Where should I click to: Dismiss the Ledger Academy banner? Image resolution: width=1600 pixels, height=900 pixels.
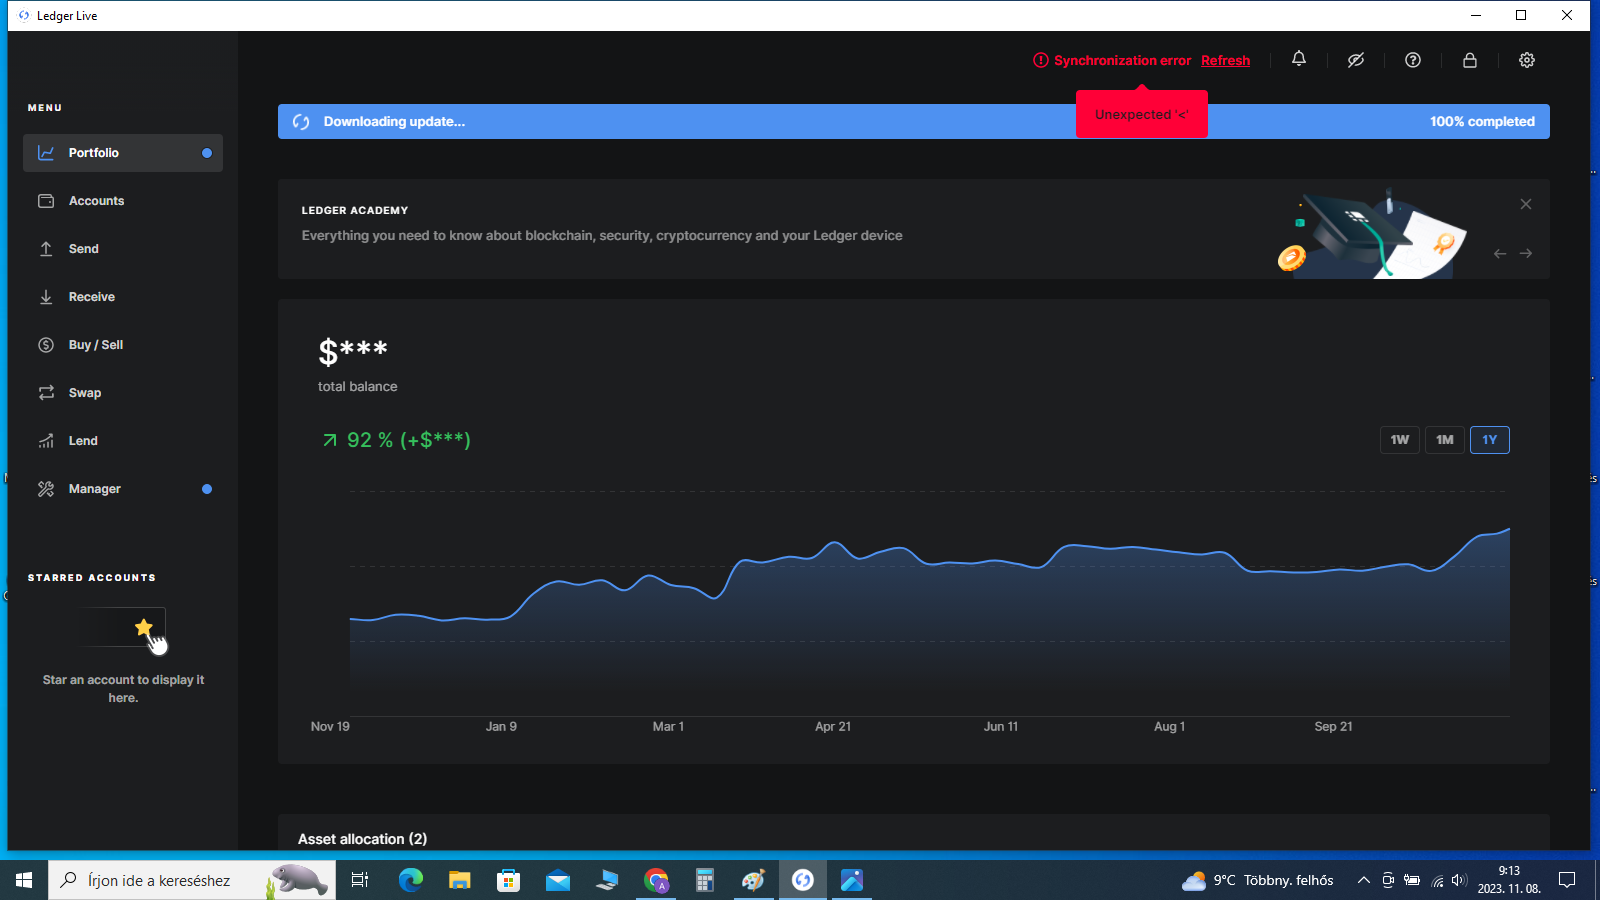click(1526, 204)
